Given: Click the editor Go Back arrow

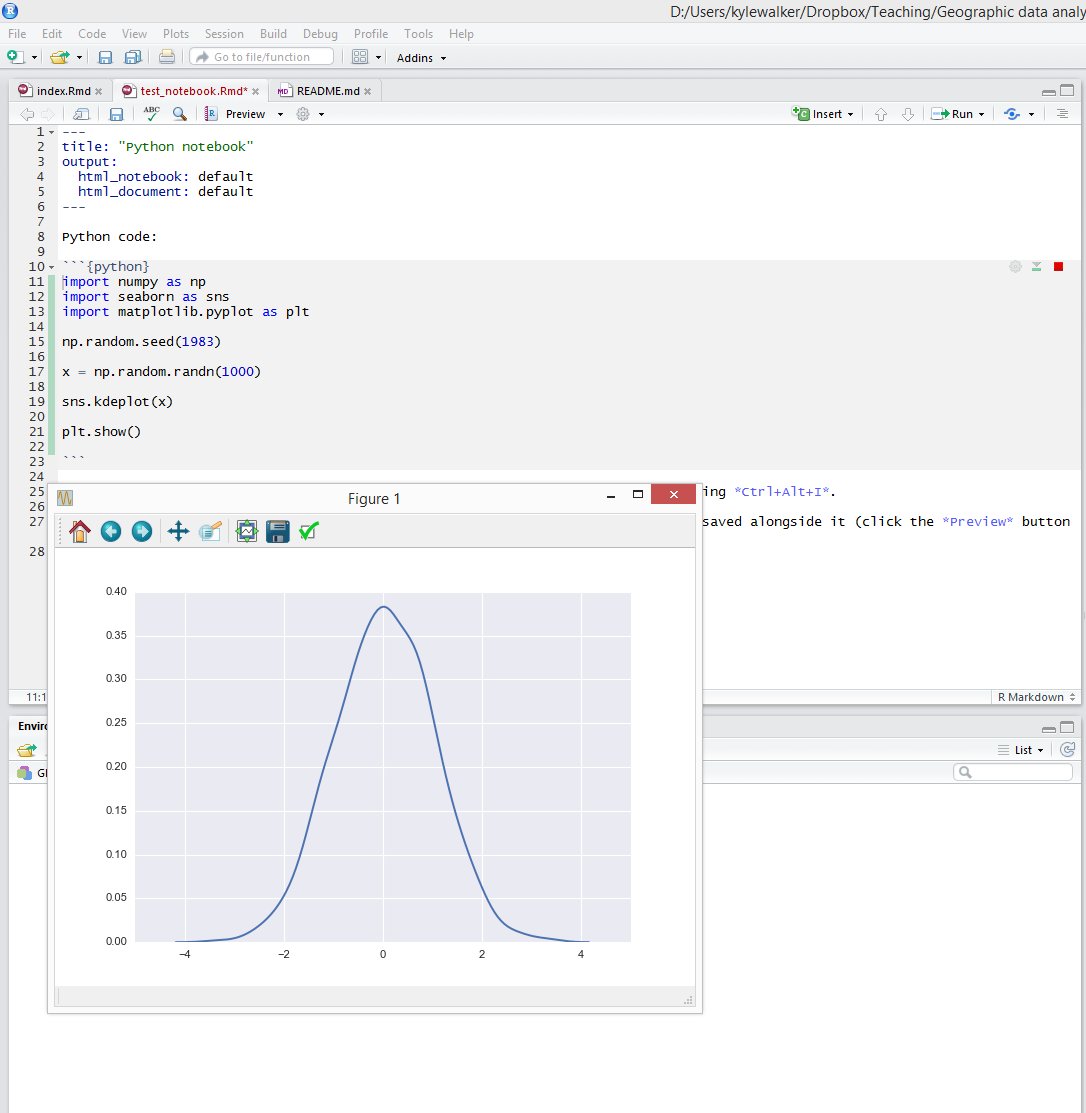Looking at the screenshot, I should [x=27, y=114].
